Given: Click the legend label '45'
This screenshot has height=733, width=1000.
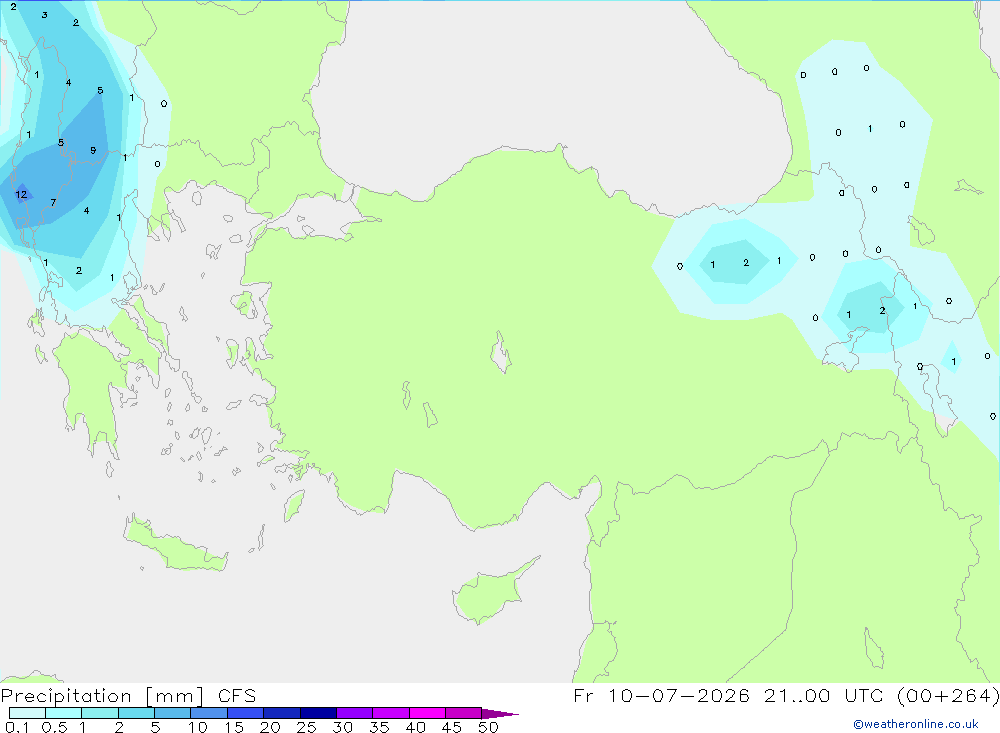Looking at the screenshot, I should pyautogui.click(x=452, y=727).
